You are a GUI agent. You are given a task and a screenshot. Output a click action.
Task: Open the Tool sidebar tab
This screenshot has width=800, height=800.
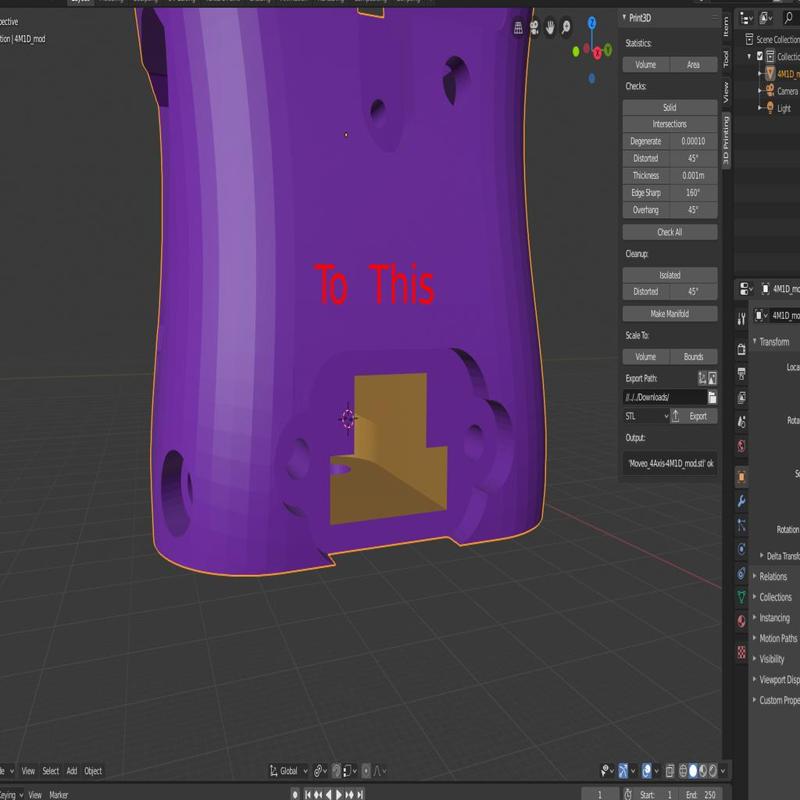pos(726,59)
